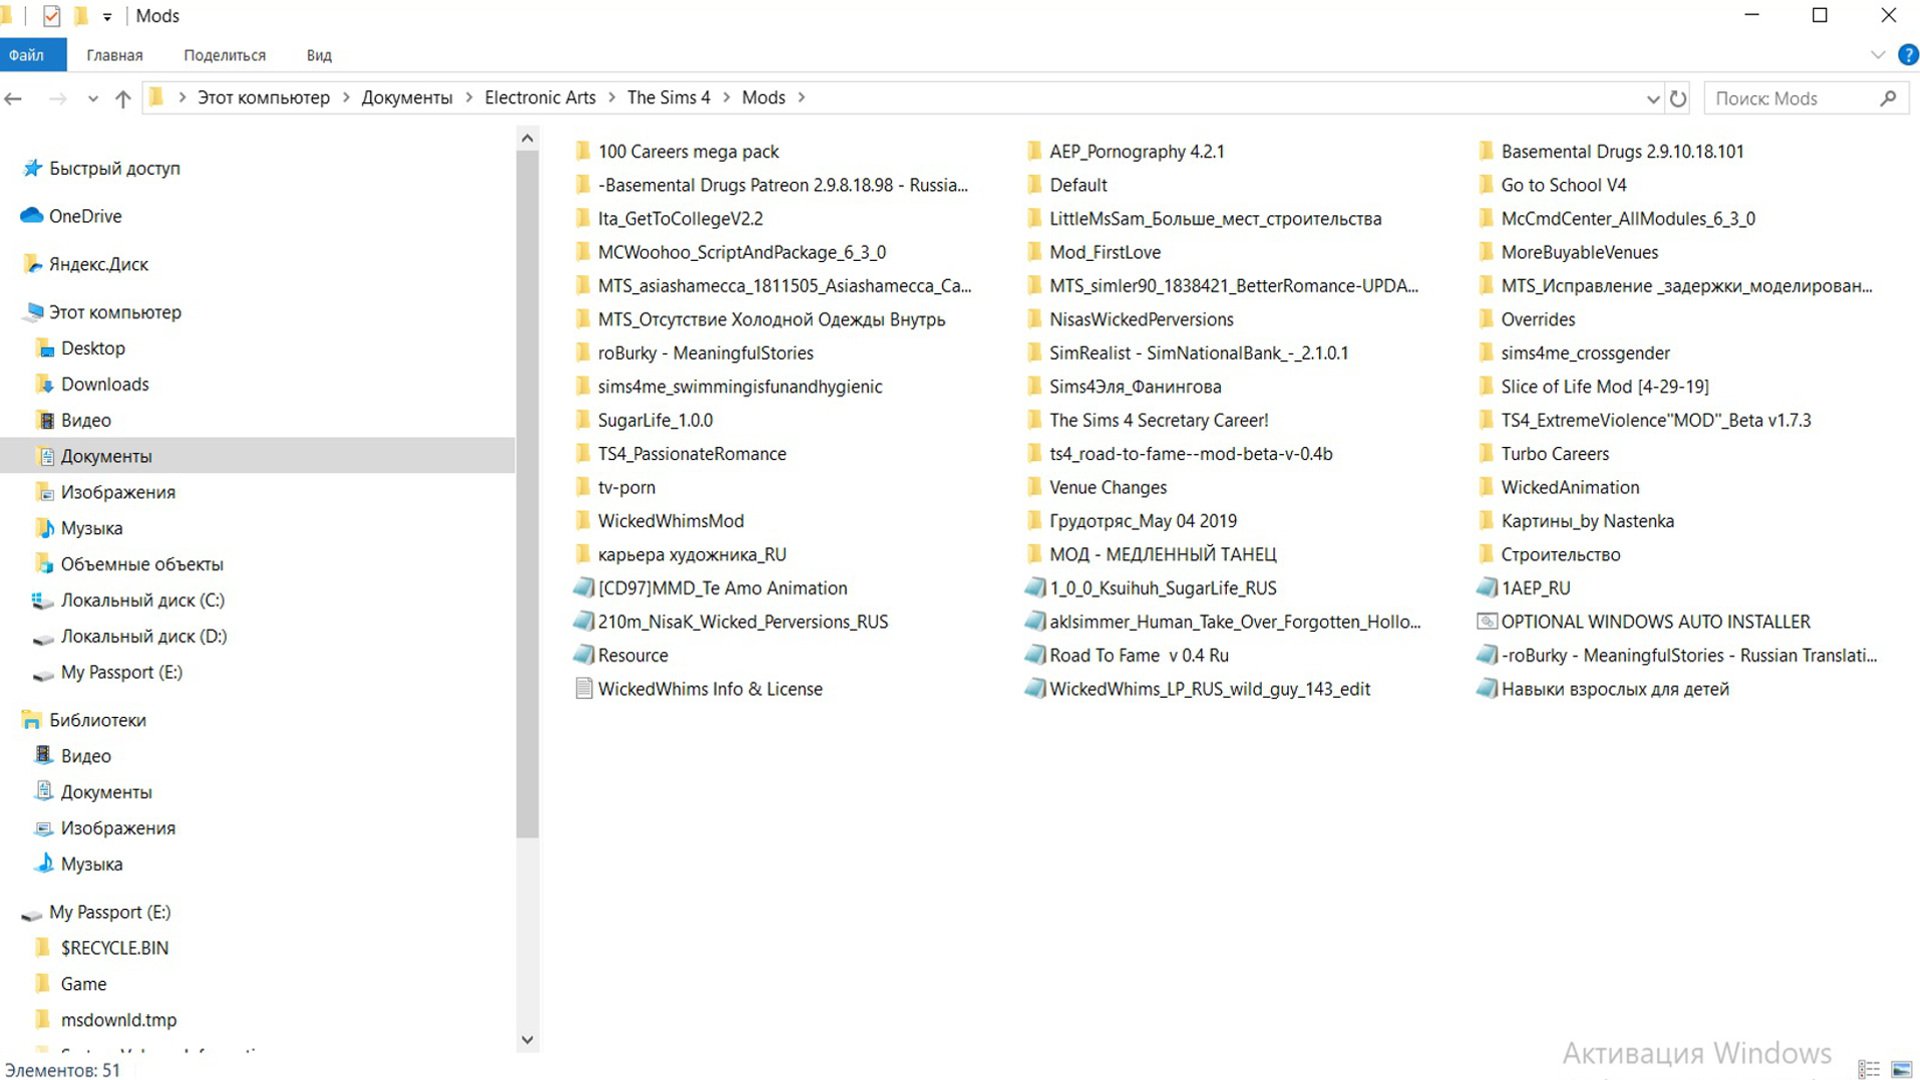1920x1080 pixels.
Task: Click The Sims 4 breadcrumb
Action: [668, 97]
